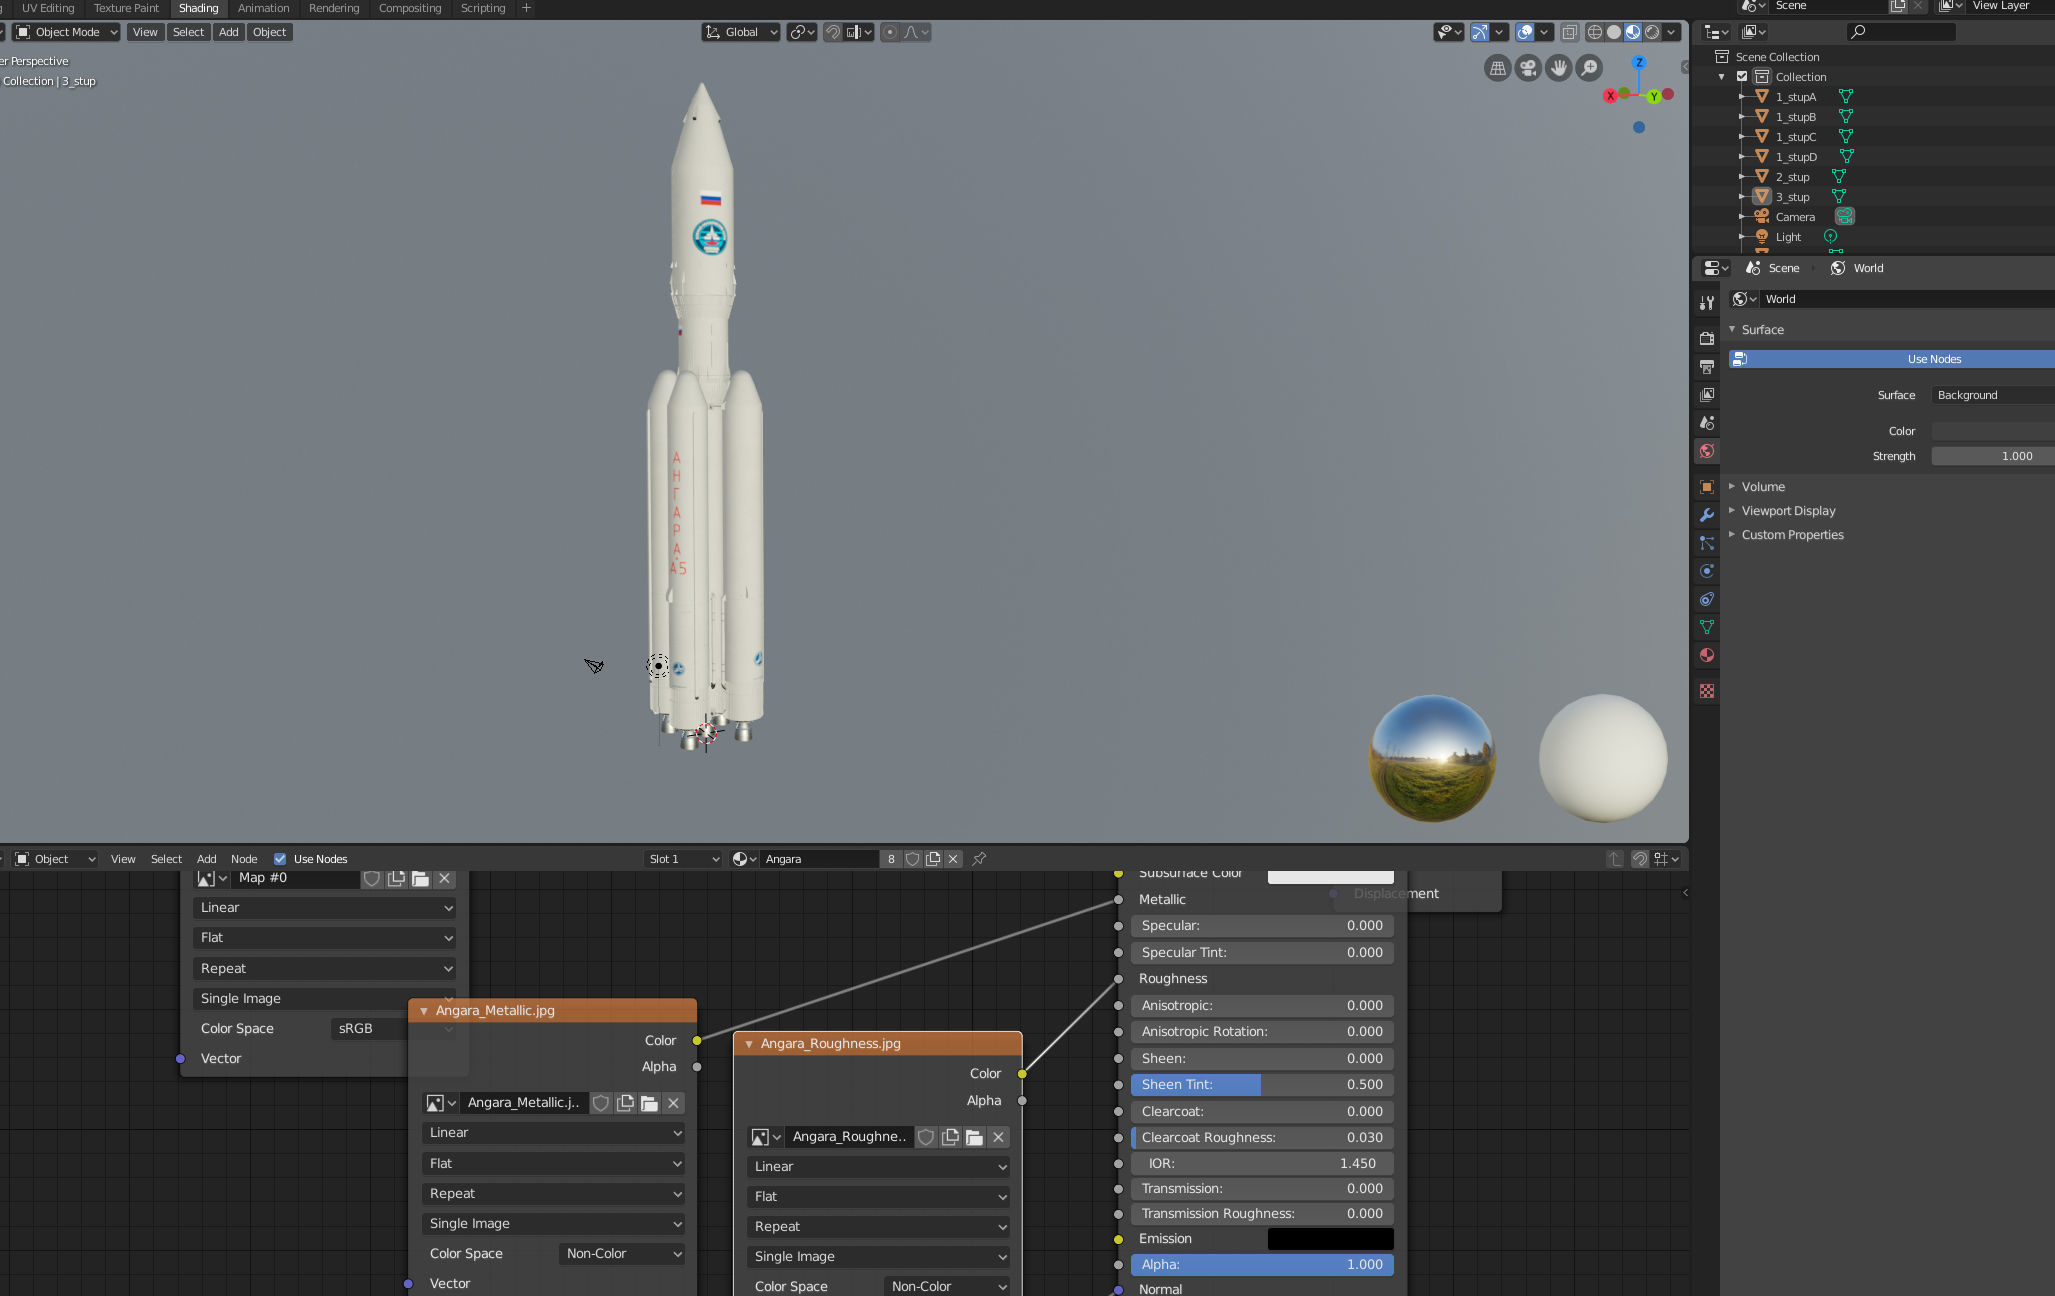Open the Material properties tab icon
Image resolution: width=2055 pixels, height=1296 pixels.
point(1707,655)
